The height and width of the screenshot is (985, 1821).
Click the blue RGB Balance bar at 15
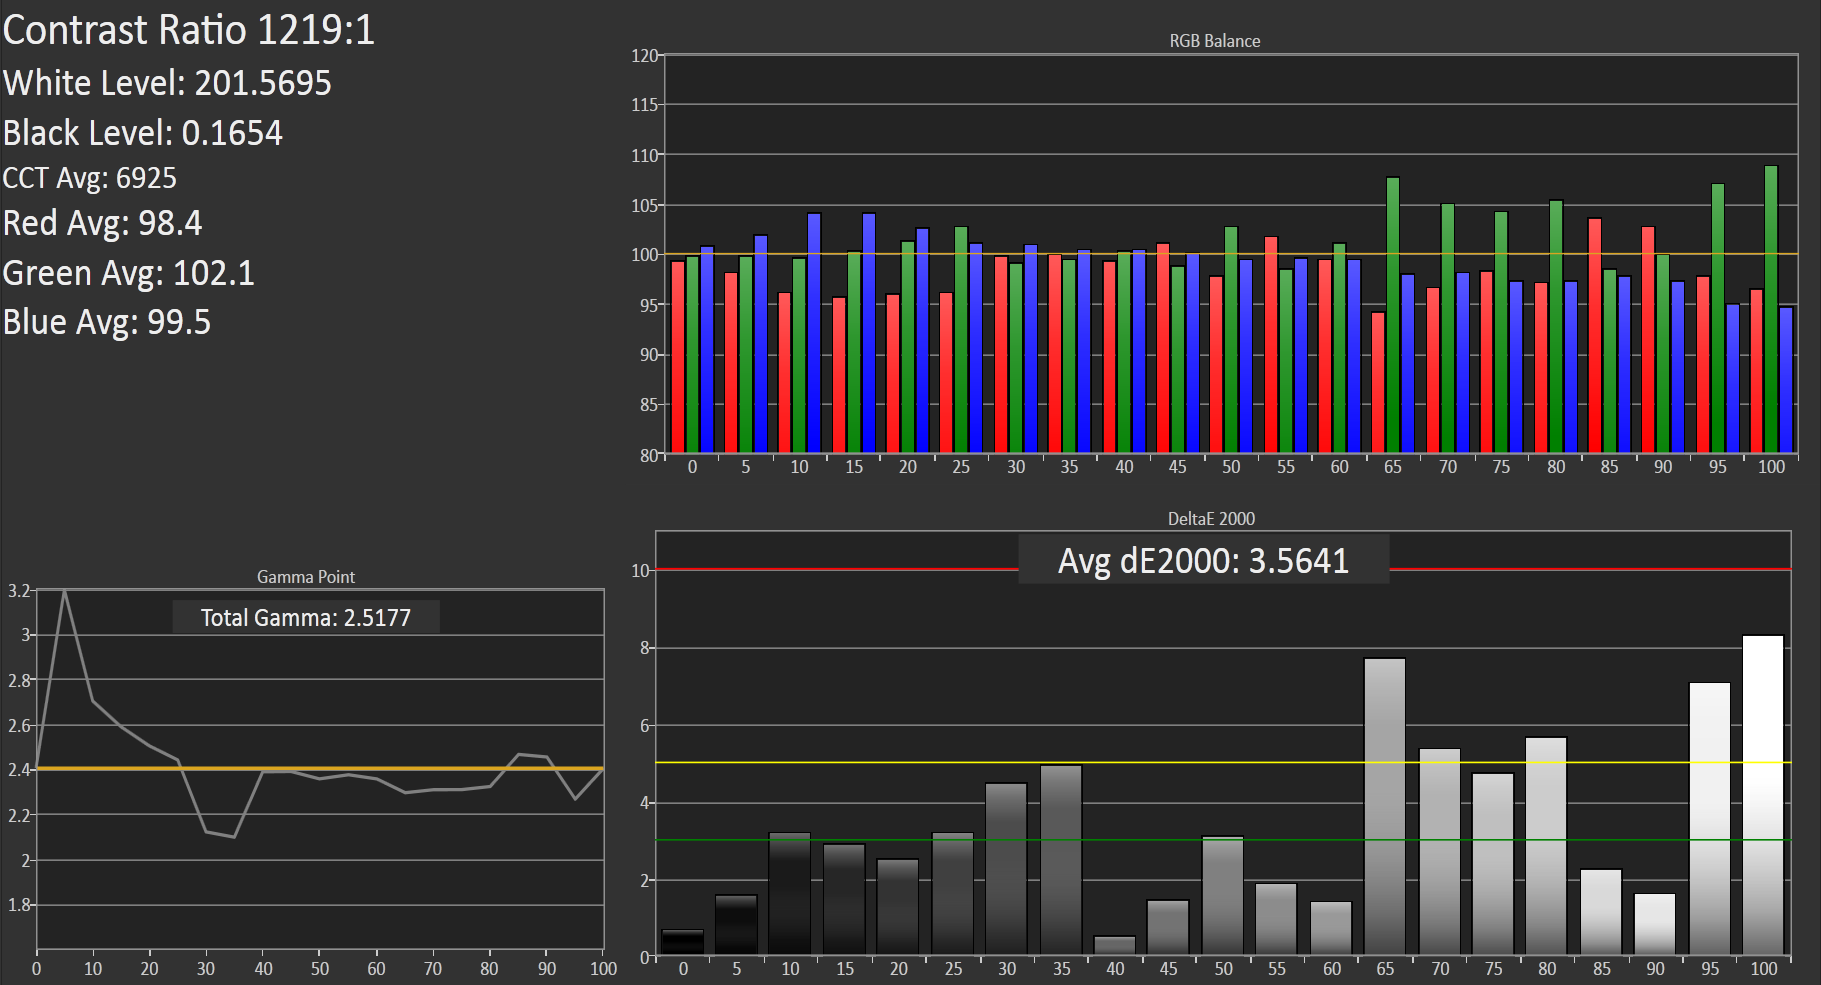point(869,333)
